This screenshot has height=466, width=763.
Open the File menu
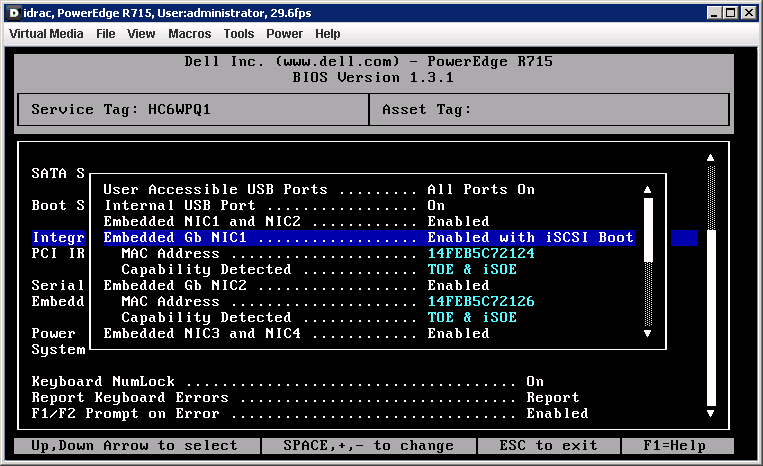coord(106,34)
